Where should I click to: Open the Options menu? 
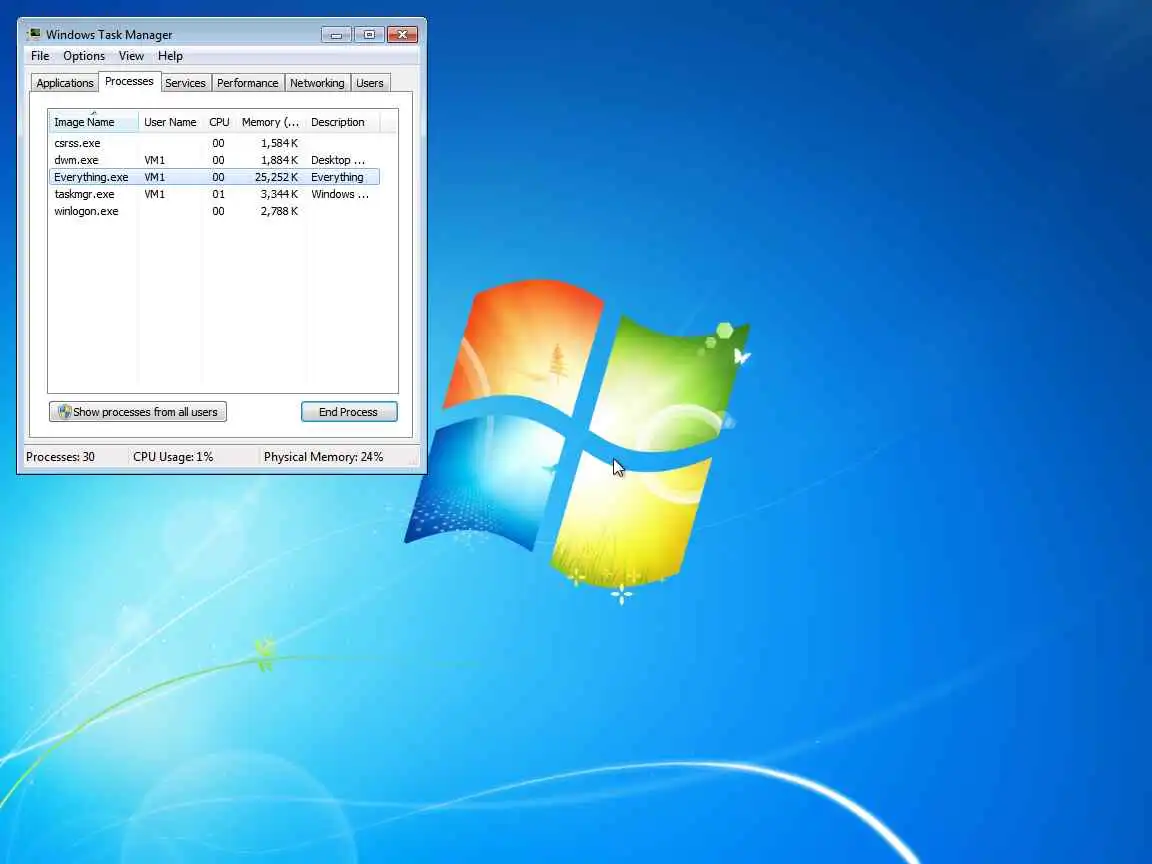84,56
